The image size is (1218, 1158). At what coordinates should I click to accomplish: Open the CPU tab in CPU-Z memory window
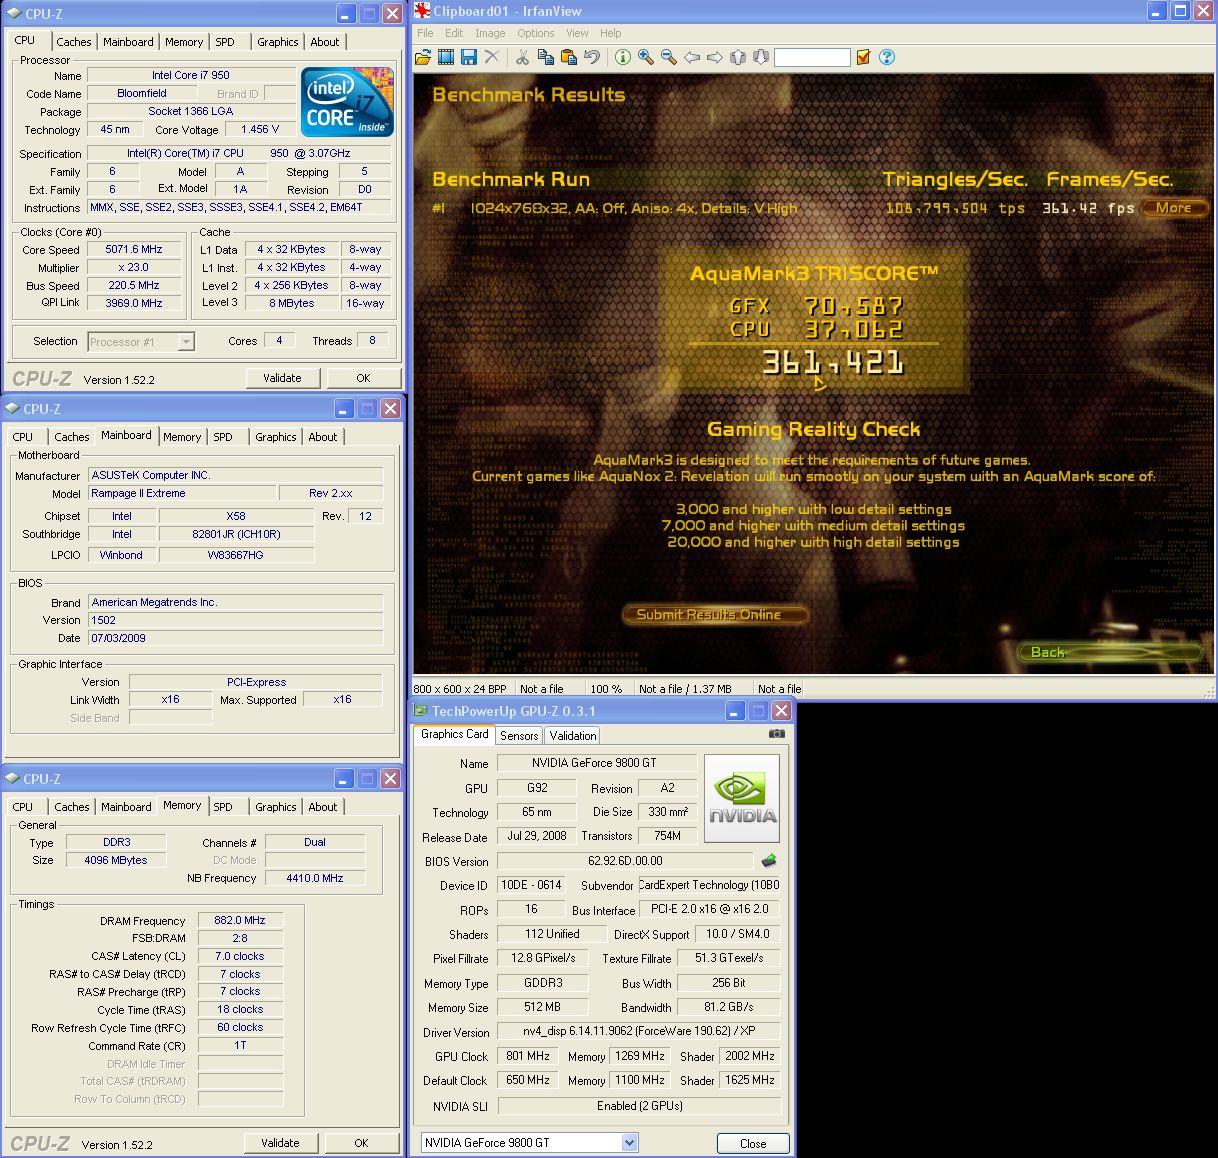point(22,807)
